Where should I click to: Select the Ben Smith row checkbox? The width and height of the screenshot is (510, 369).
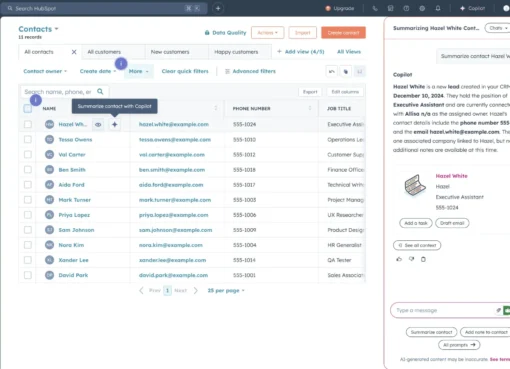coord(28,169)
